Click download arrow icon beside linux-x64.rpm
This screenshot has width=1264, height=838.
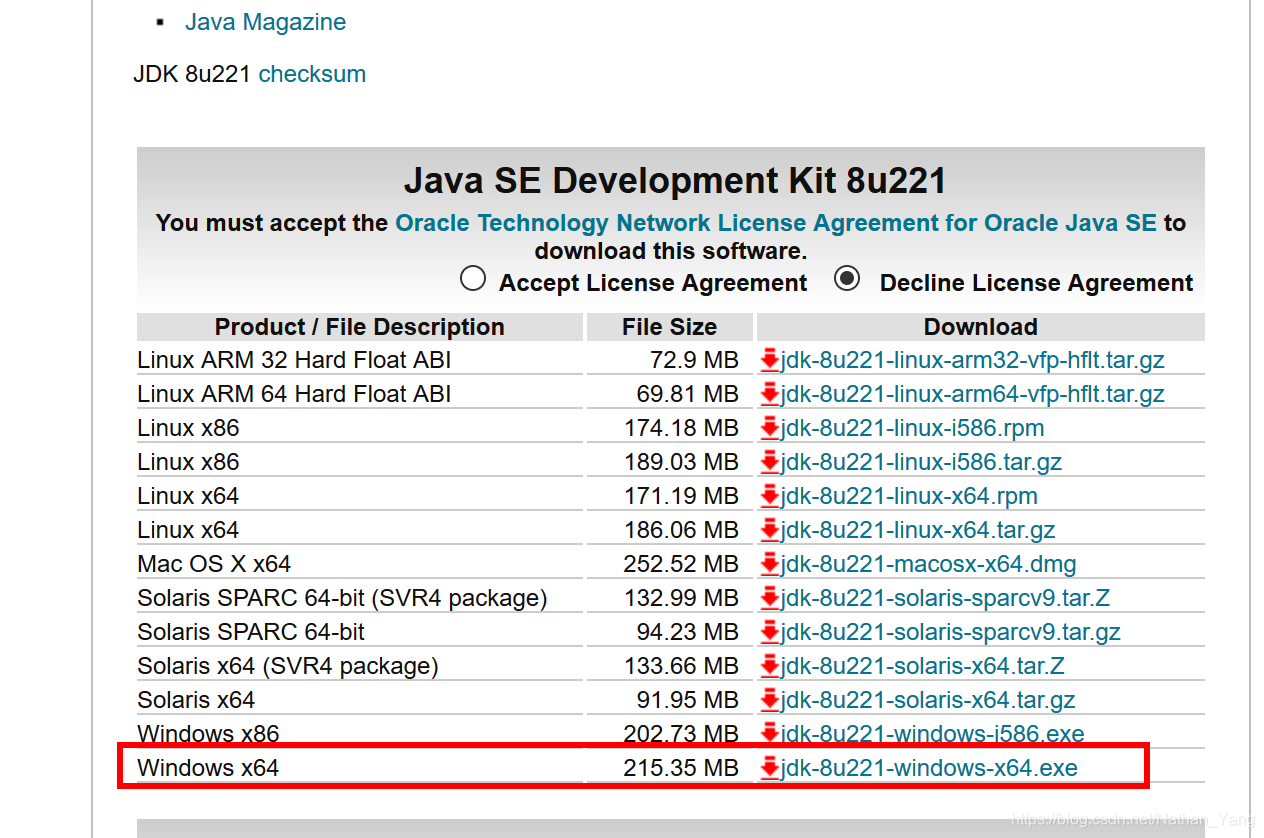point(769,496)
